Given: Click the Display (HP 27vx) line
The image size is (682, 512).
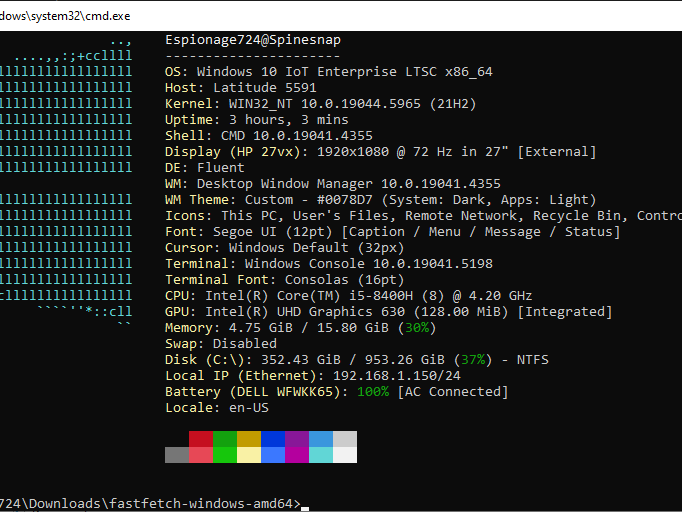Looking at the screenshot, I should [x=381, y=152].
